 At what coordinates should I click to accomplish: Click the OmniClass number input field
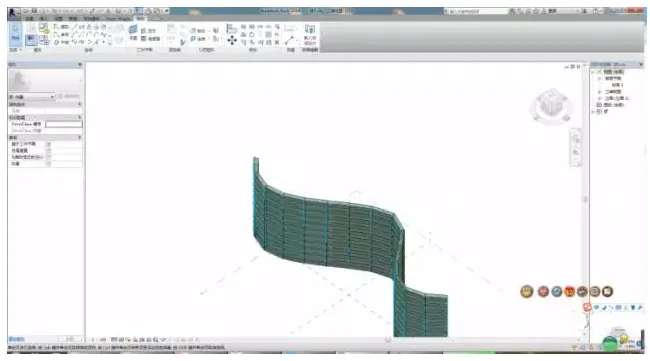(64, 124)
